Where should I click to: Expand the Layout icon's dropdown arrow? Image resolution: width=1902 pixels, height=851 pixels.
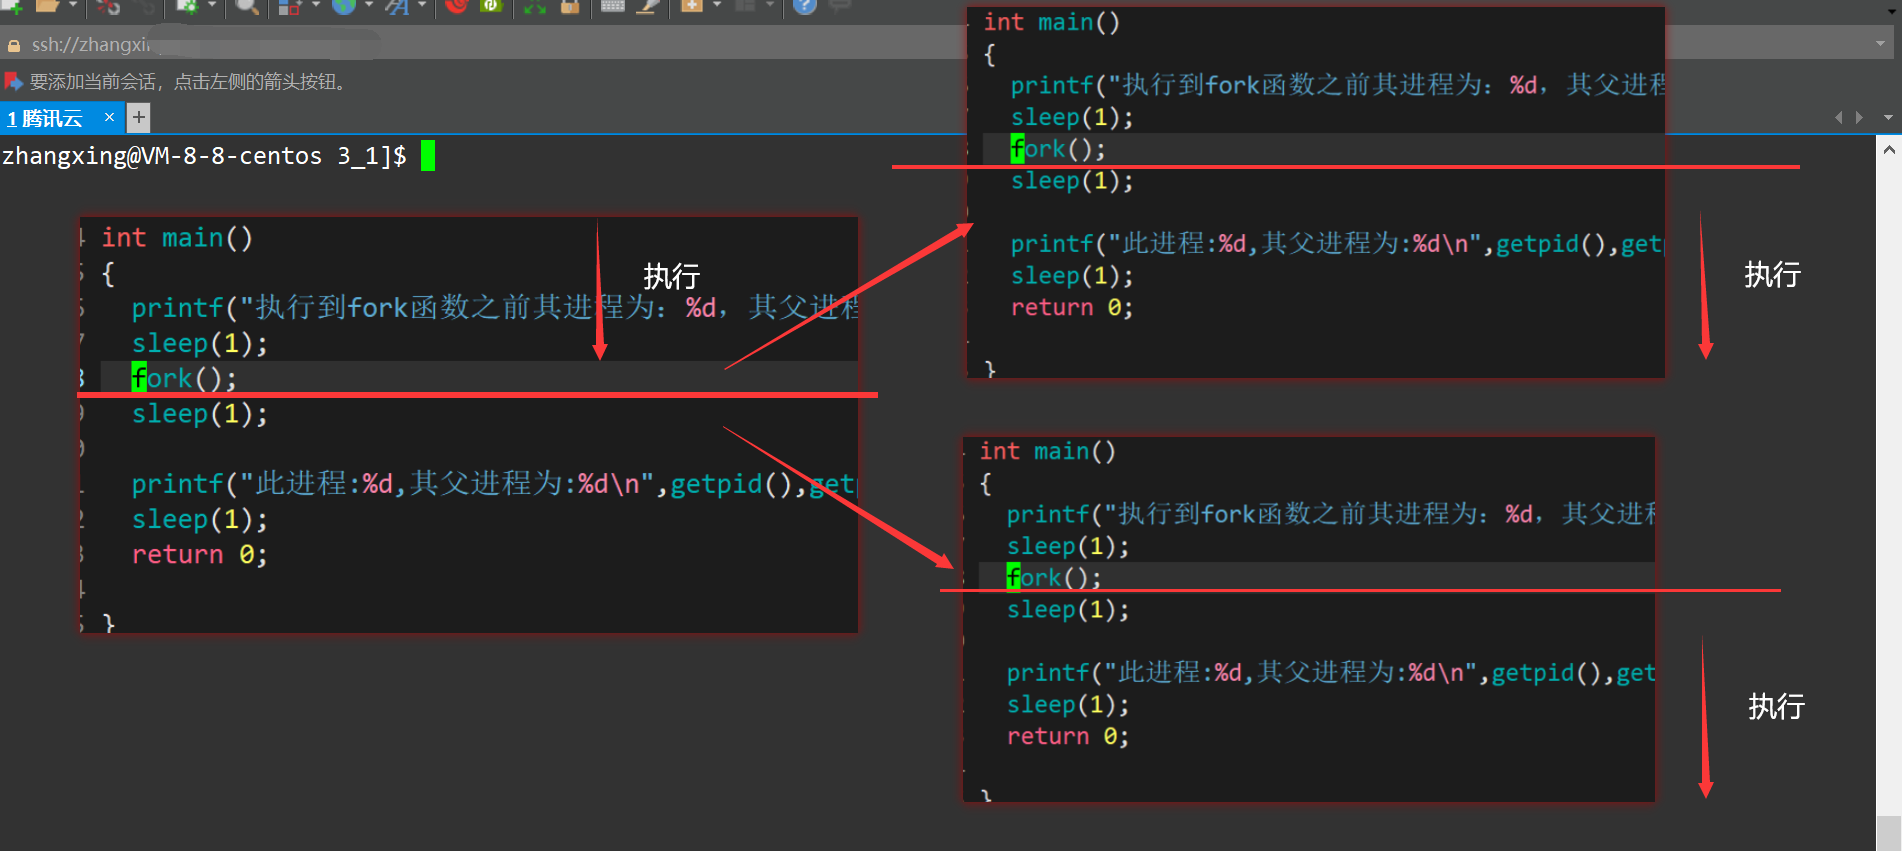tap(316, 5)
